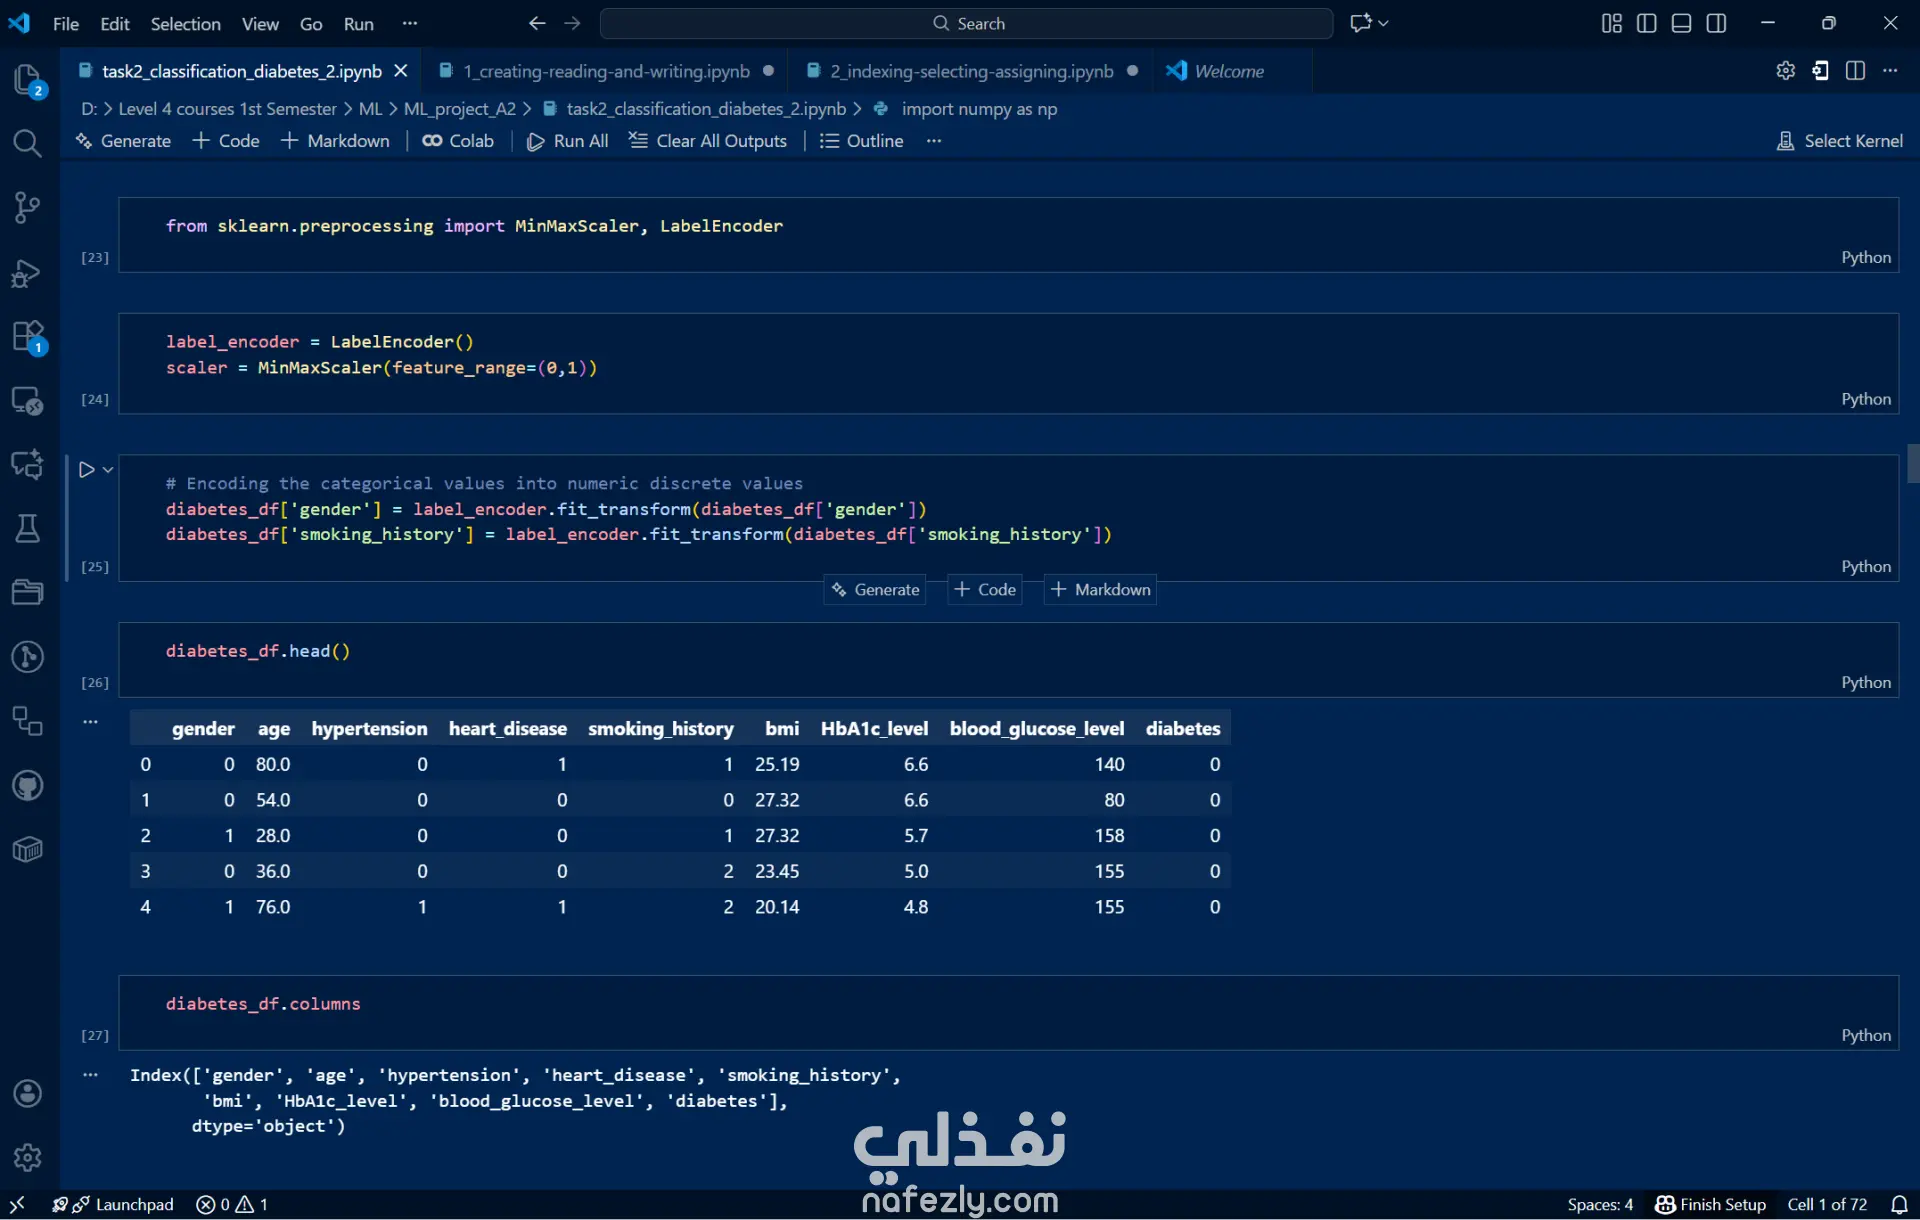Toggle the secondary side bar layout

(x=1716, y=23)
